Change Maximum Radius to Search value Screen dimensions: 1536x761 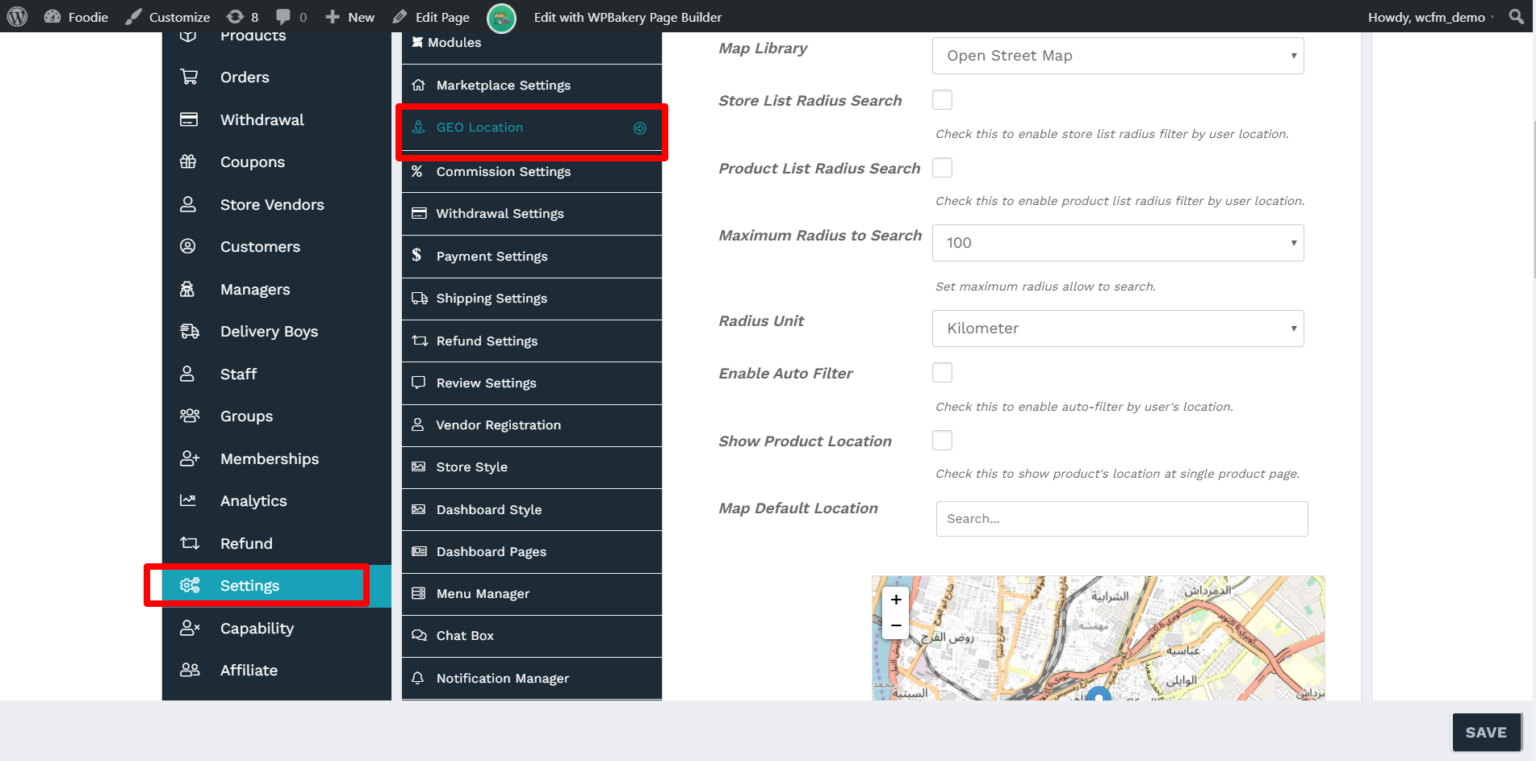click(x=1117, y=242)
